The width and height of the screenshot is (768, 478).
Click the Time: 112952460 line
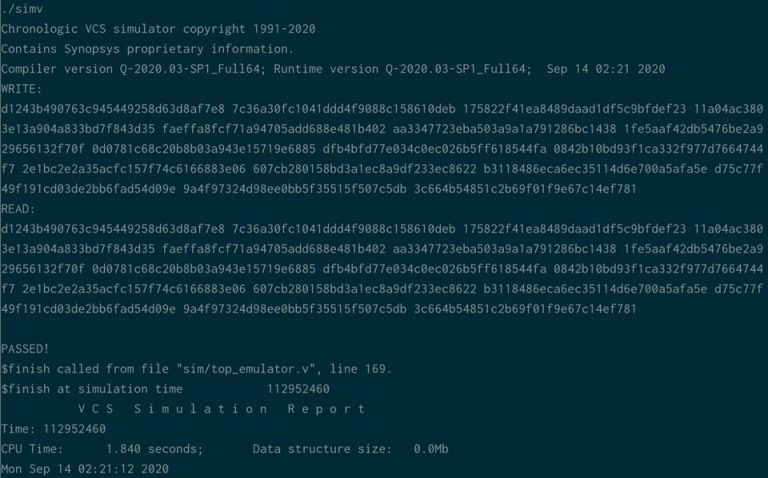pos(53,428)
